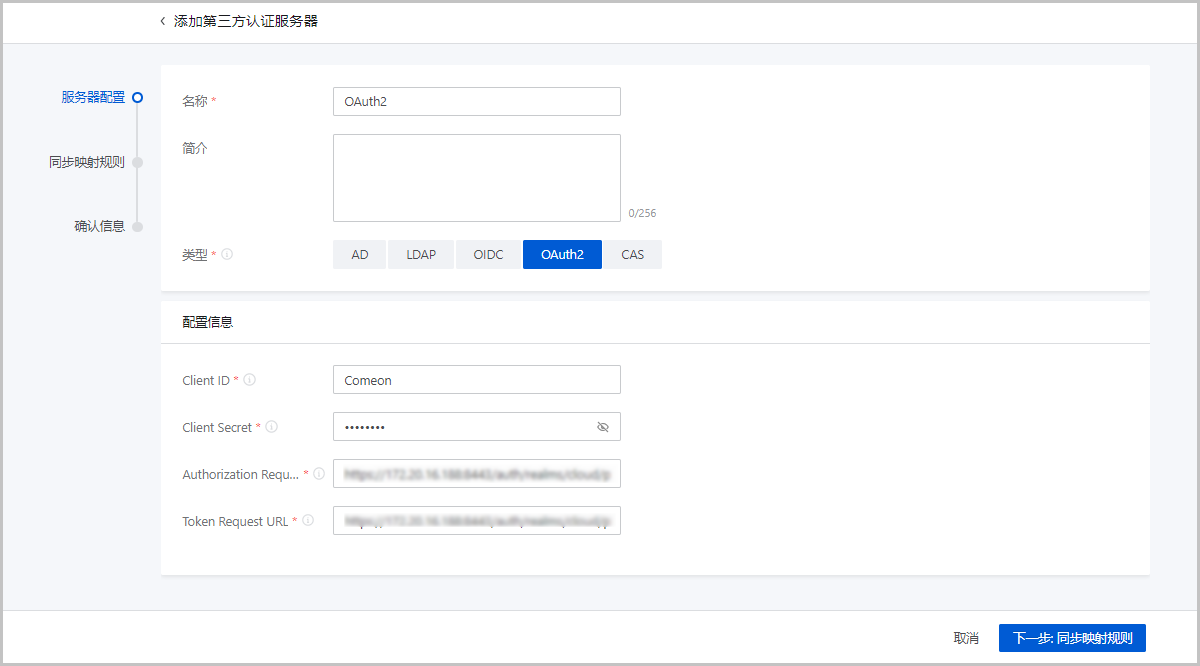Click the Token Request URL info icon

tap(308, 521)
